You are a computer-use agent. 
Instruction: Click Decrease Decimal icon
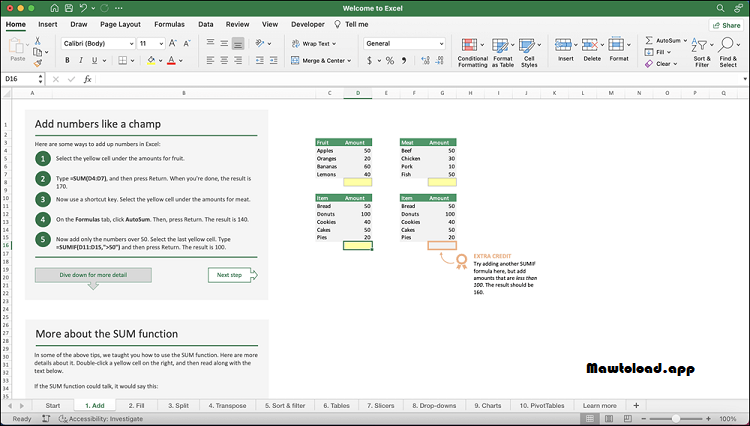pos(440,61)
